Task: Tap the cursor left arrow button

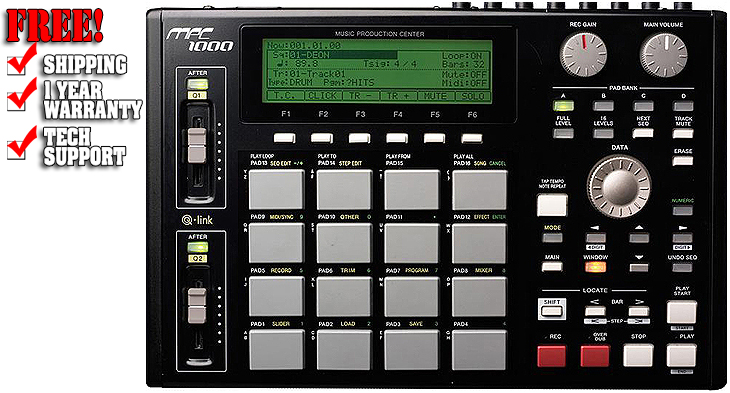Action: click(595, 238)
